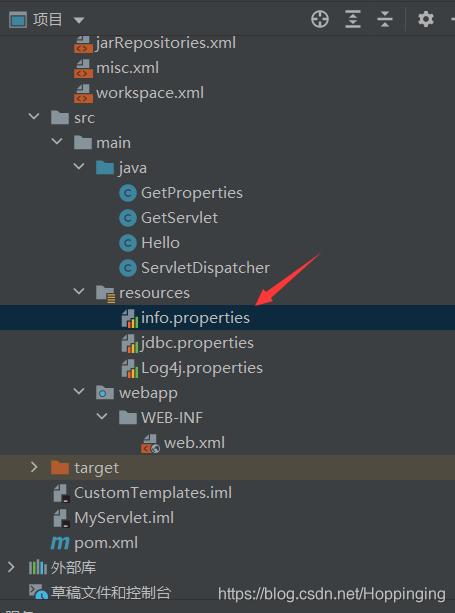Click the Expand All toolbar icon
This screenshot has height=613, width=455.
pyautogui.click(x=353, y=19)
